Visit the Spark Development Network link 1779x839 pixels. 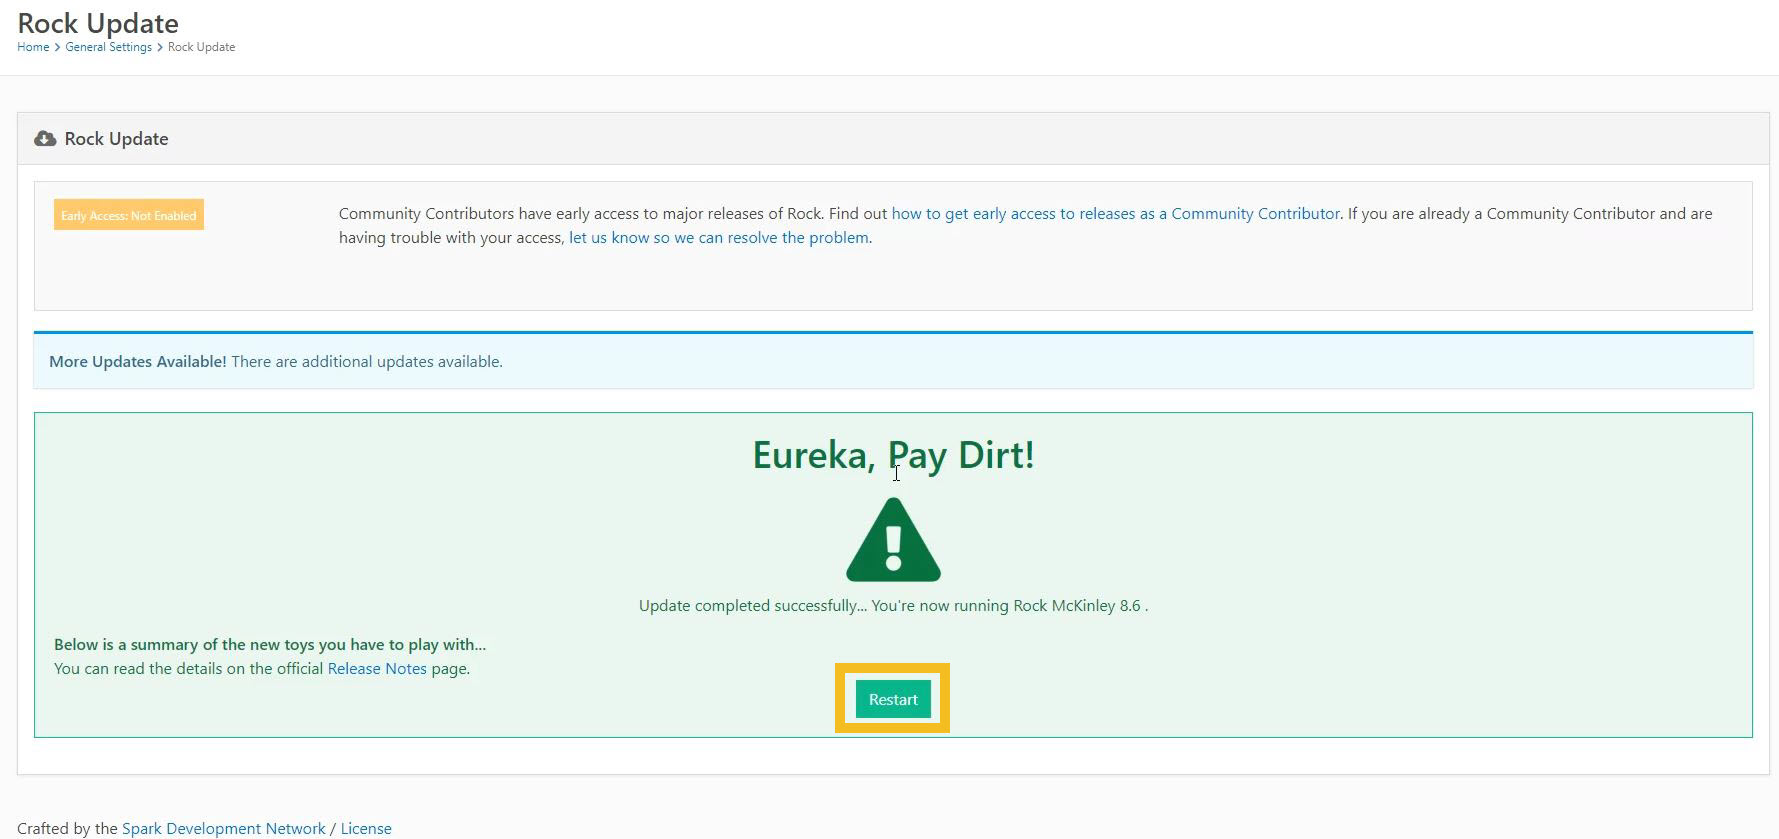pyautogui.click(x=224, y=828)
